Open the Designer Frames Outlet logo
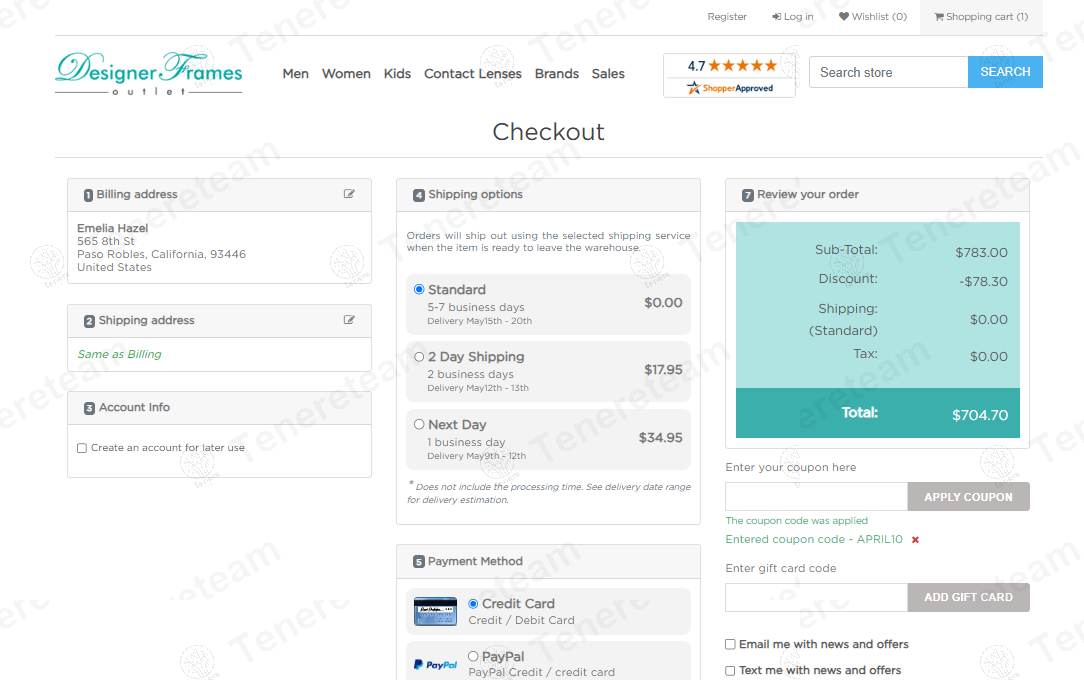 point(149,74)
